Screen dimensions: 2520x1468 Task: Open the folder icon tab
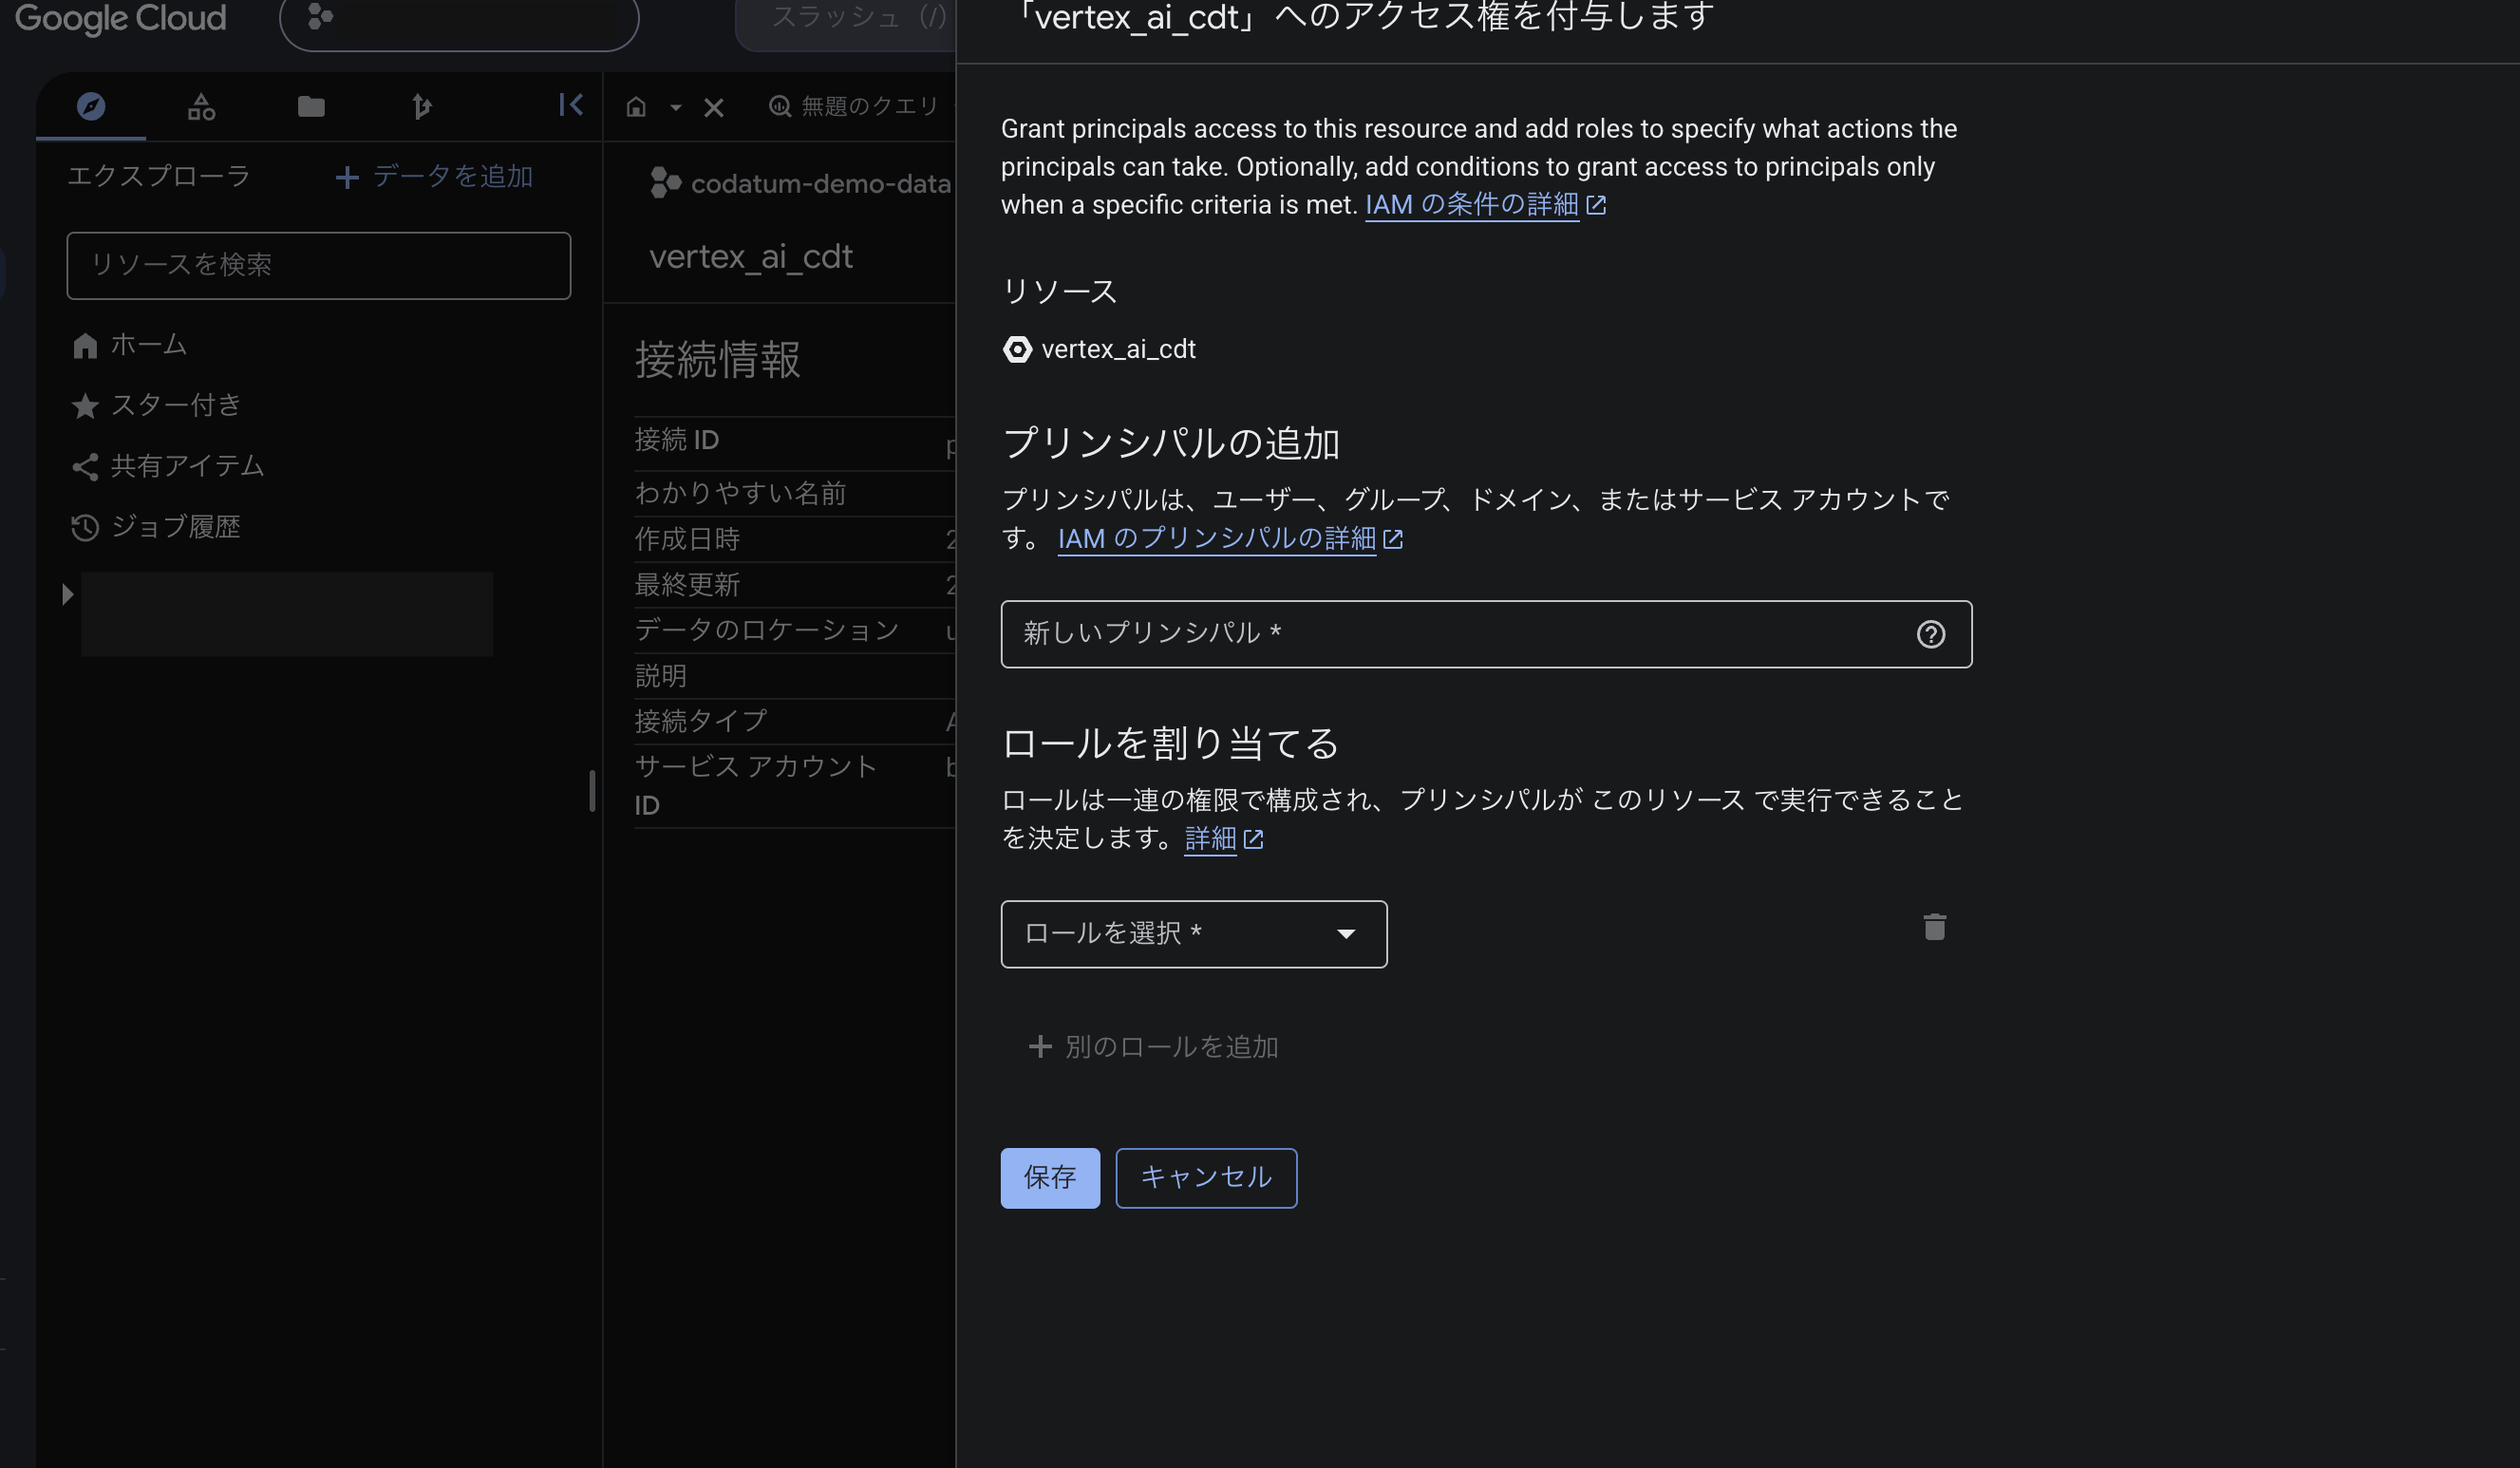311,106
